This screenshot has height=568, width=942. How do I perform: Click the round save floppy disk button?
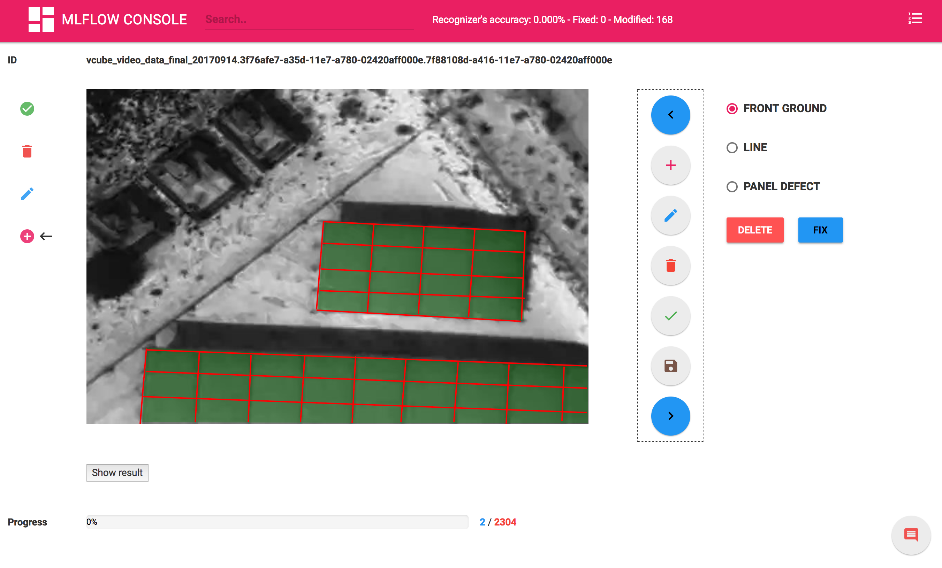tap(670, 366)
